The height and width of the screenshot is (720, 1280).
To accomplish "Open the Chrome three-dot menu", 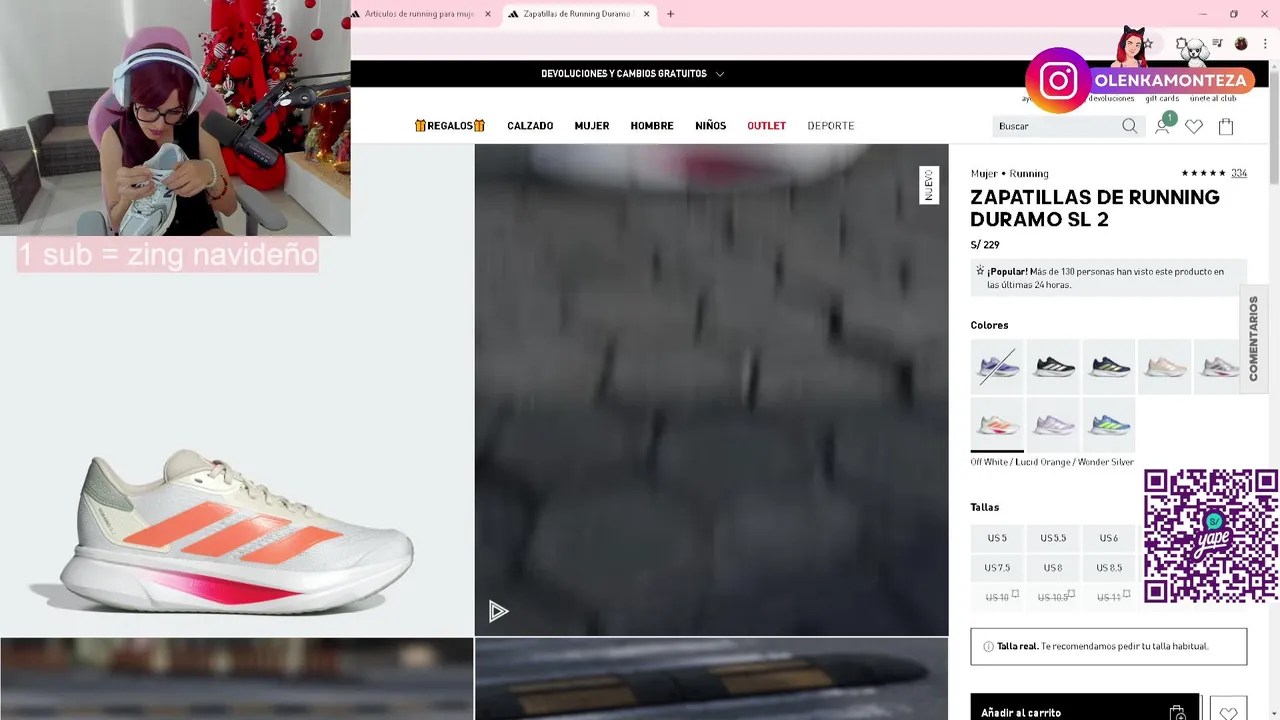I will pyautogui.click(x=1265, y=44).
